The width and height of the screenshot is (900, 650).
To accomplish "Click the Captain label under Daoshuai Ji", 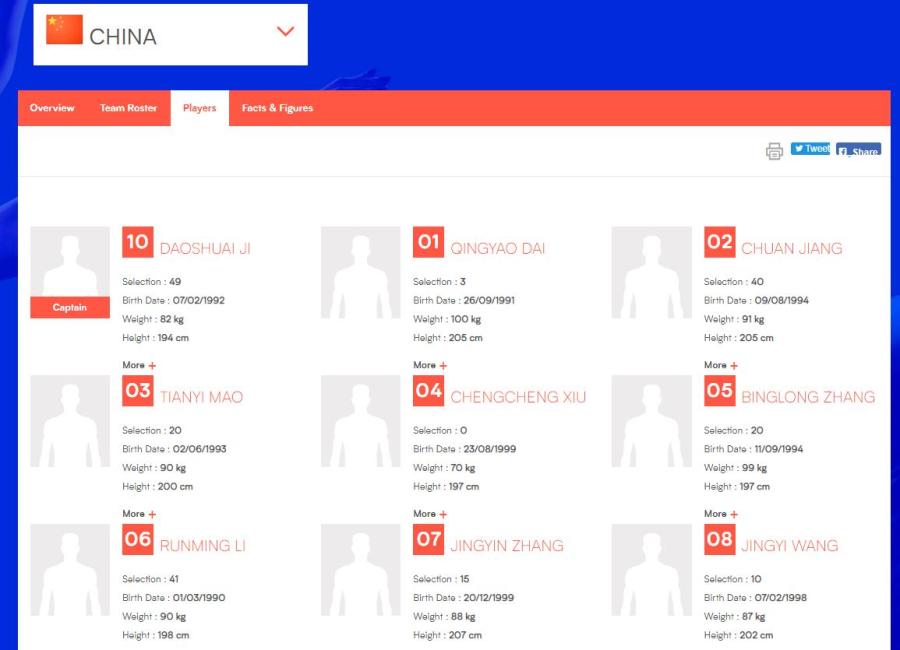I will [x=70, y=308].
